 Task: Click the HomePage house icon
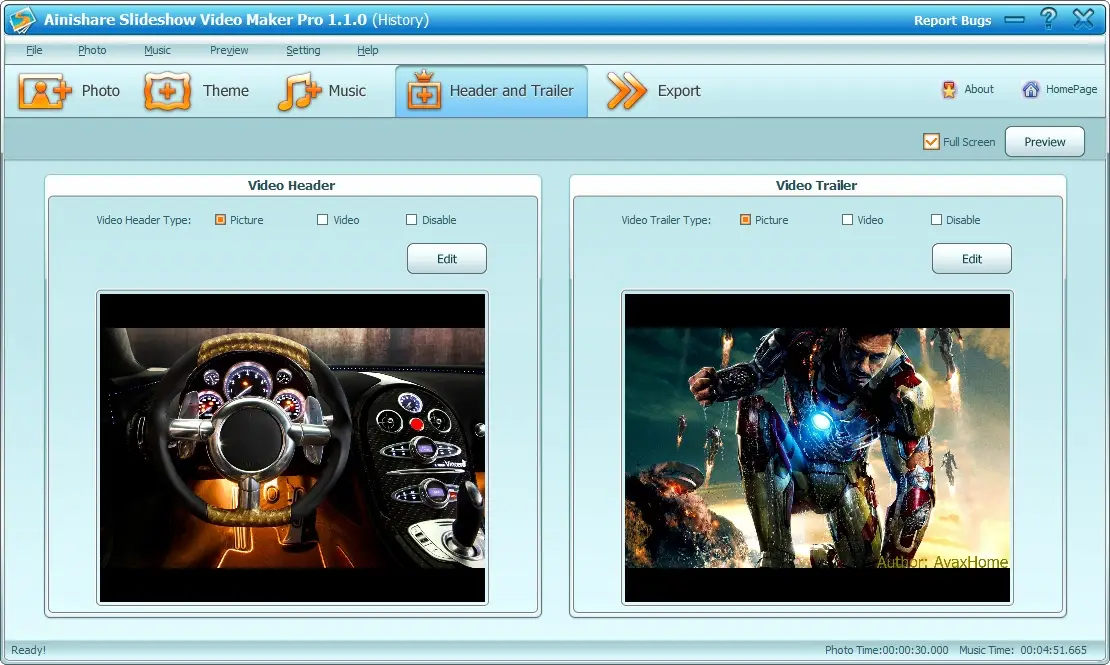1030,89
